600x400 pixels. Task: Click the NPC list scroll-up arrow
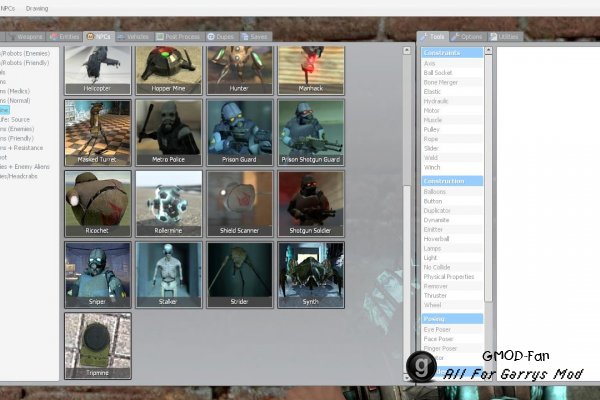[x=407, y=50]
